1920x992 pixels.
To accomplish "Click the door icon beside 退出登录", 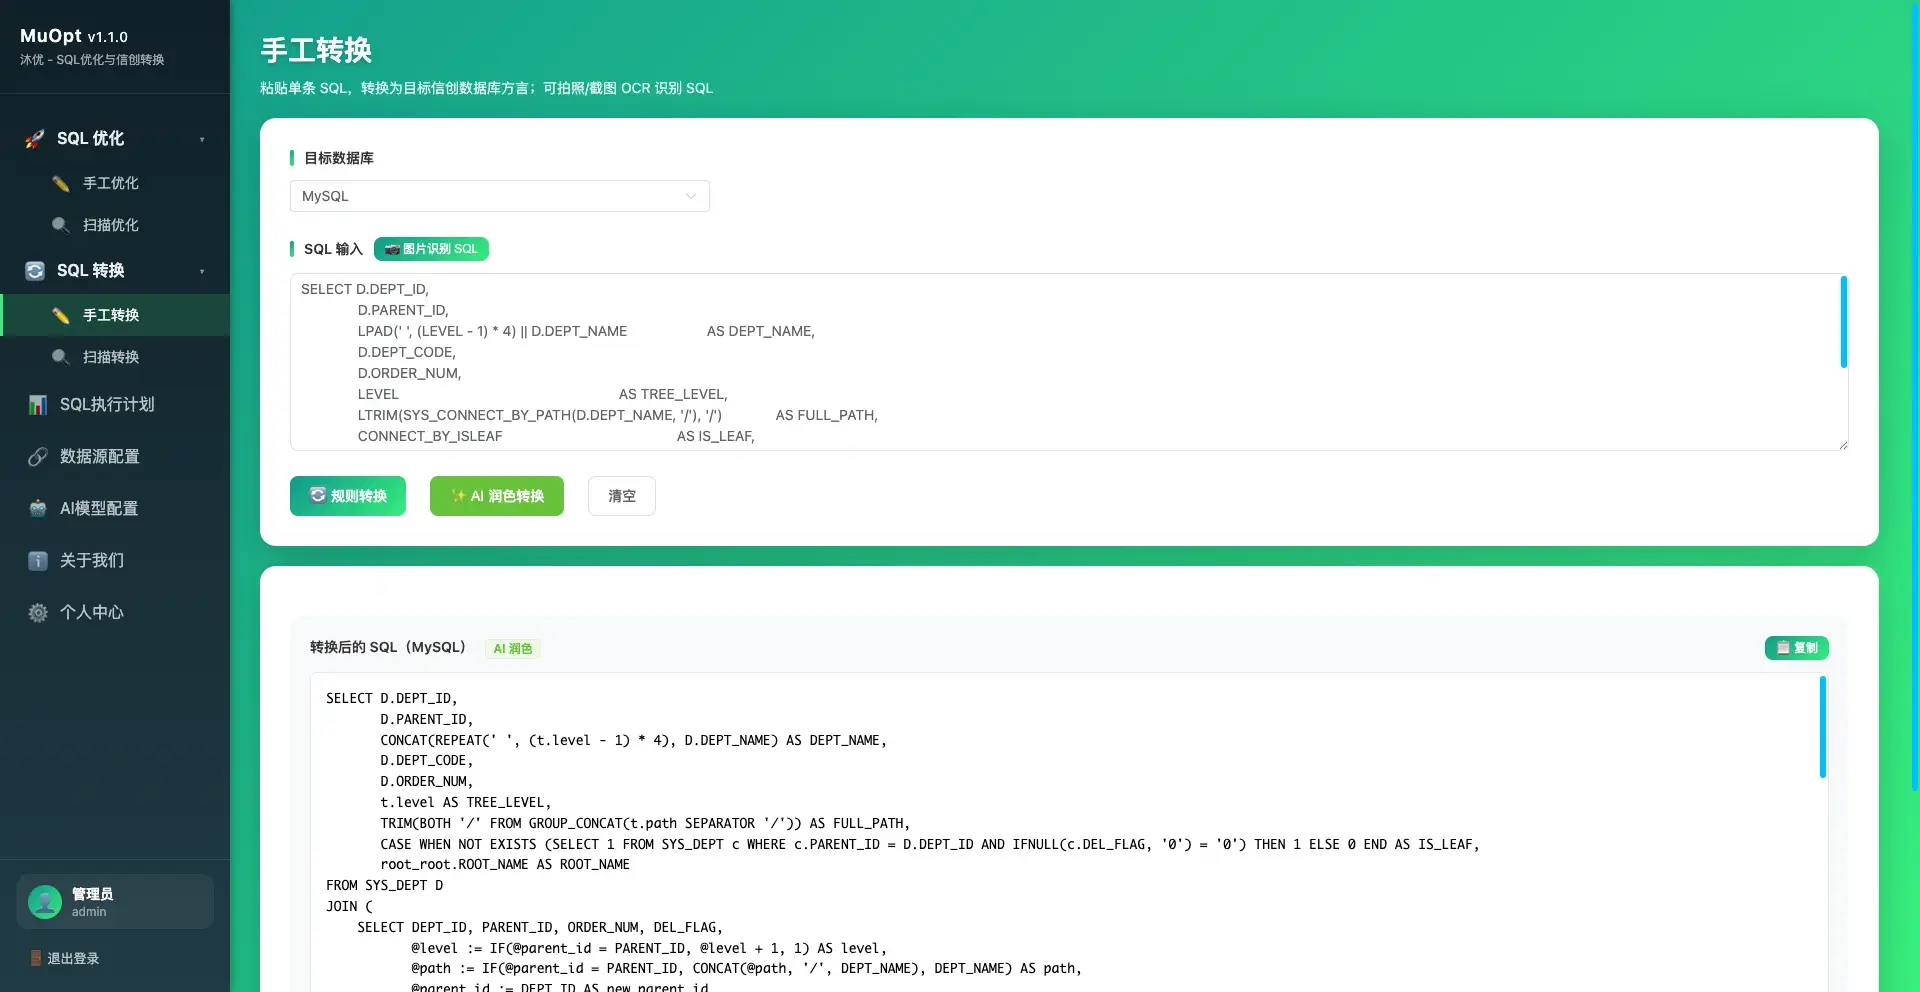I will (x=36, y=958).
